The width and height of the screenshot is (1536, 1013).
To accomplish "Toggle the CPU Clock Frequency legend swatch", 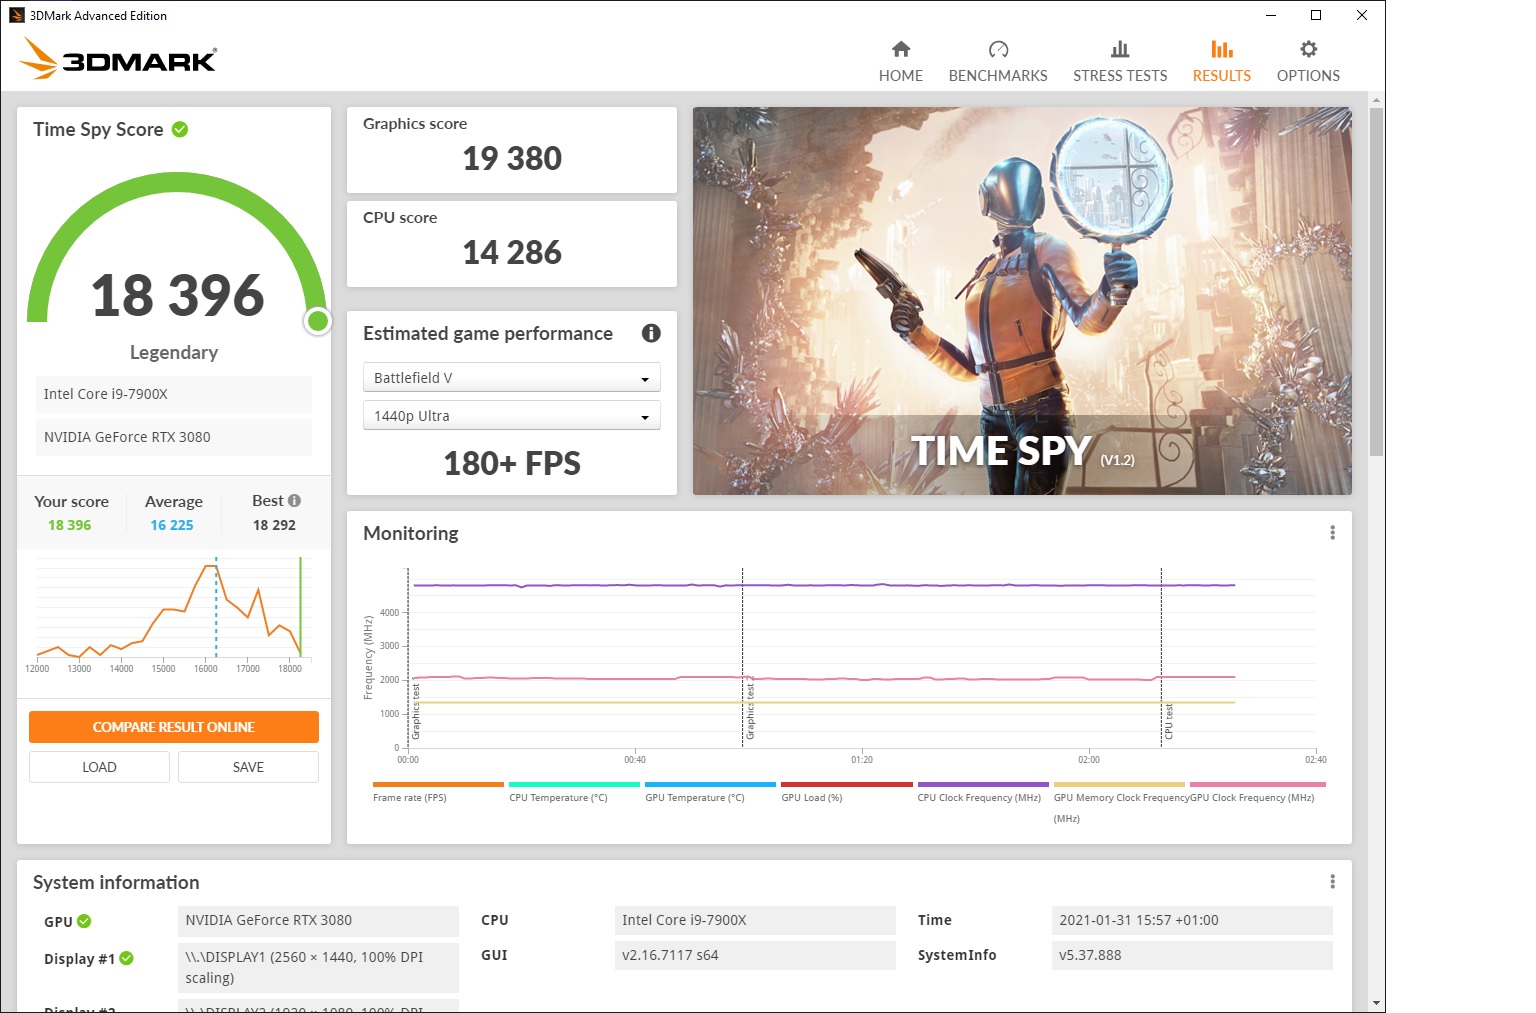I will point(983,785).
